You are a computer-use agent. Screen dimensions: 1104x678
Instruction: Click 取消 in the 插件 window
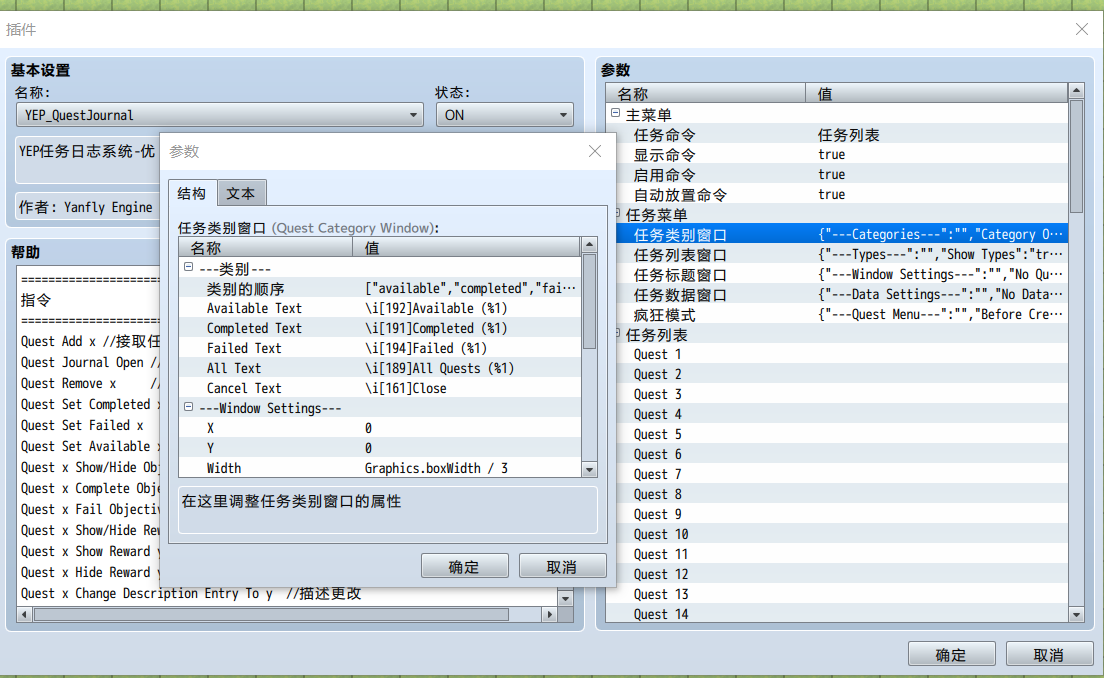pos(1049,654)
